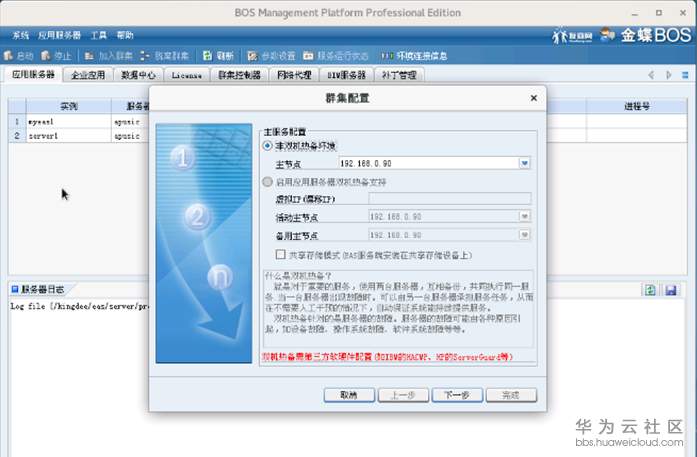Open the 系统 menu
697x457 pixels.
pyautogui.click(x=20, y=35)
